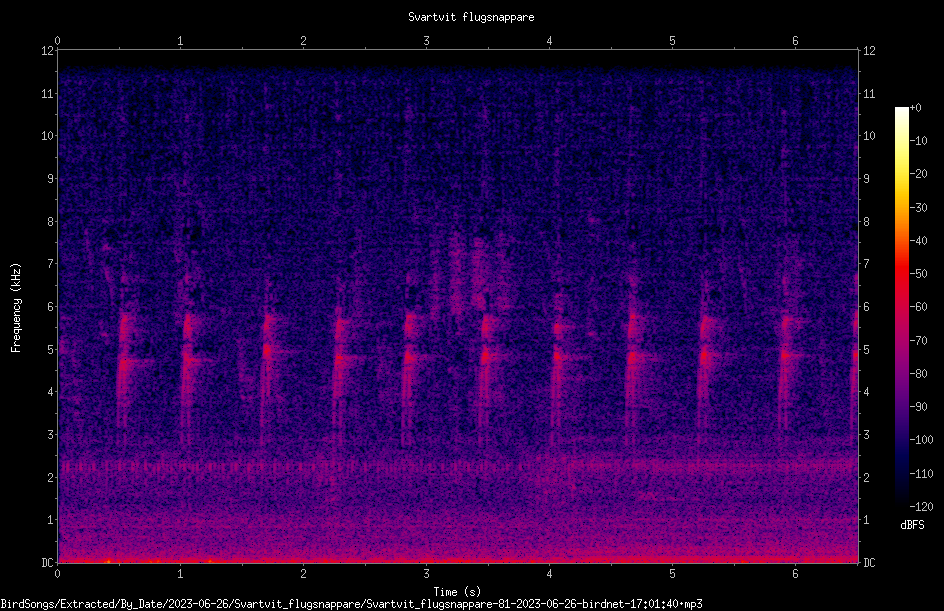Click "0" on the bottom time axis
This screenshot has width=944, height=611.
point(57,574)
